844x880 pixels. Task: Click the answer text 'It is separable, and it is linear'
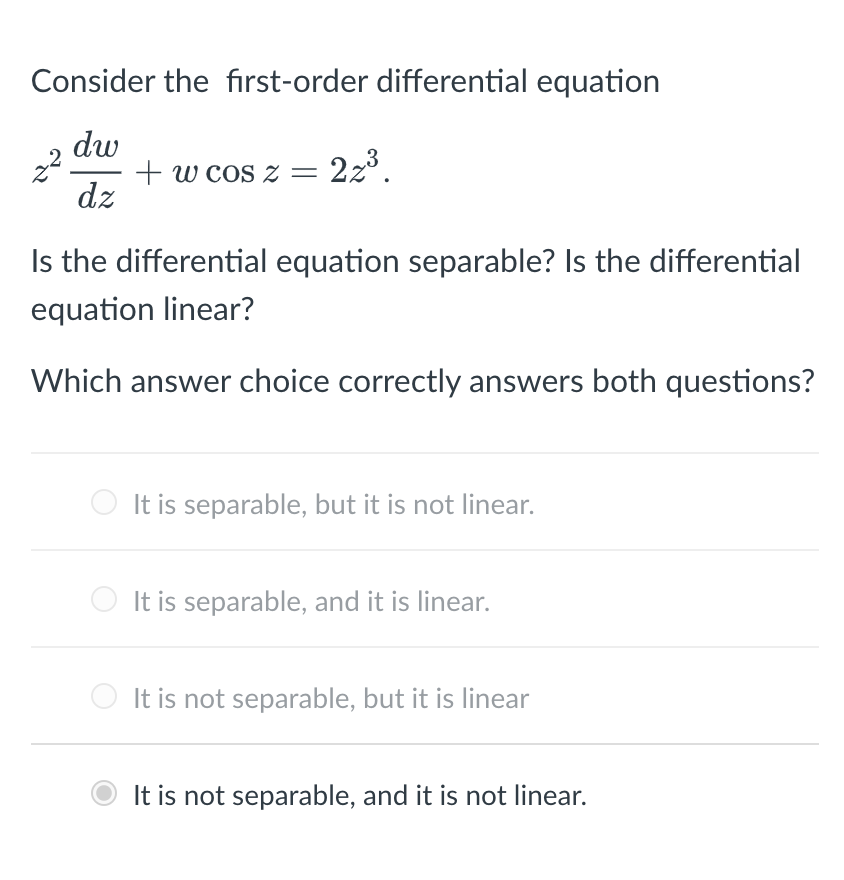click(x=310, y=601)
